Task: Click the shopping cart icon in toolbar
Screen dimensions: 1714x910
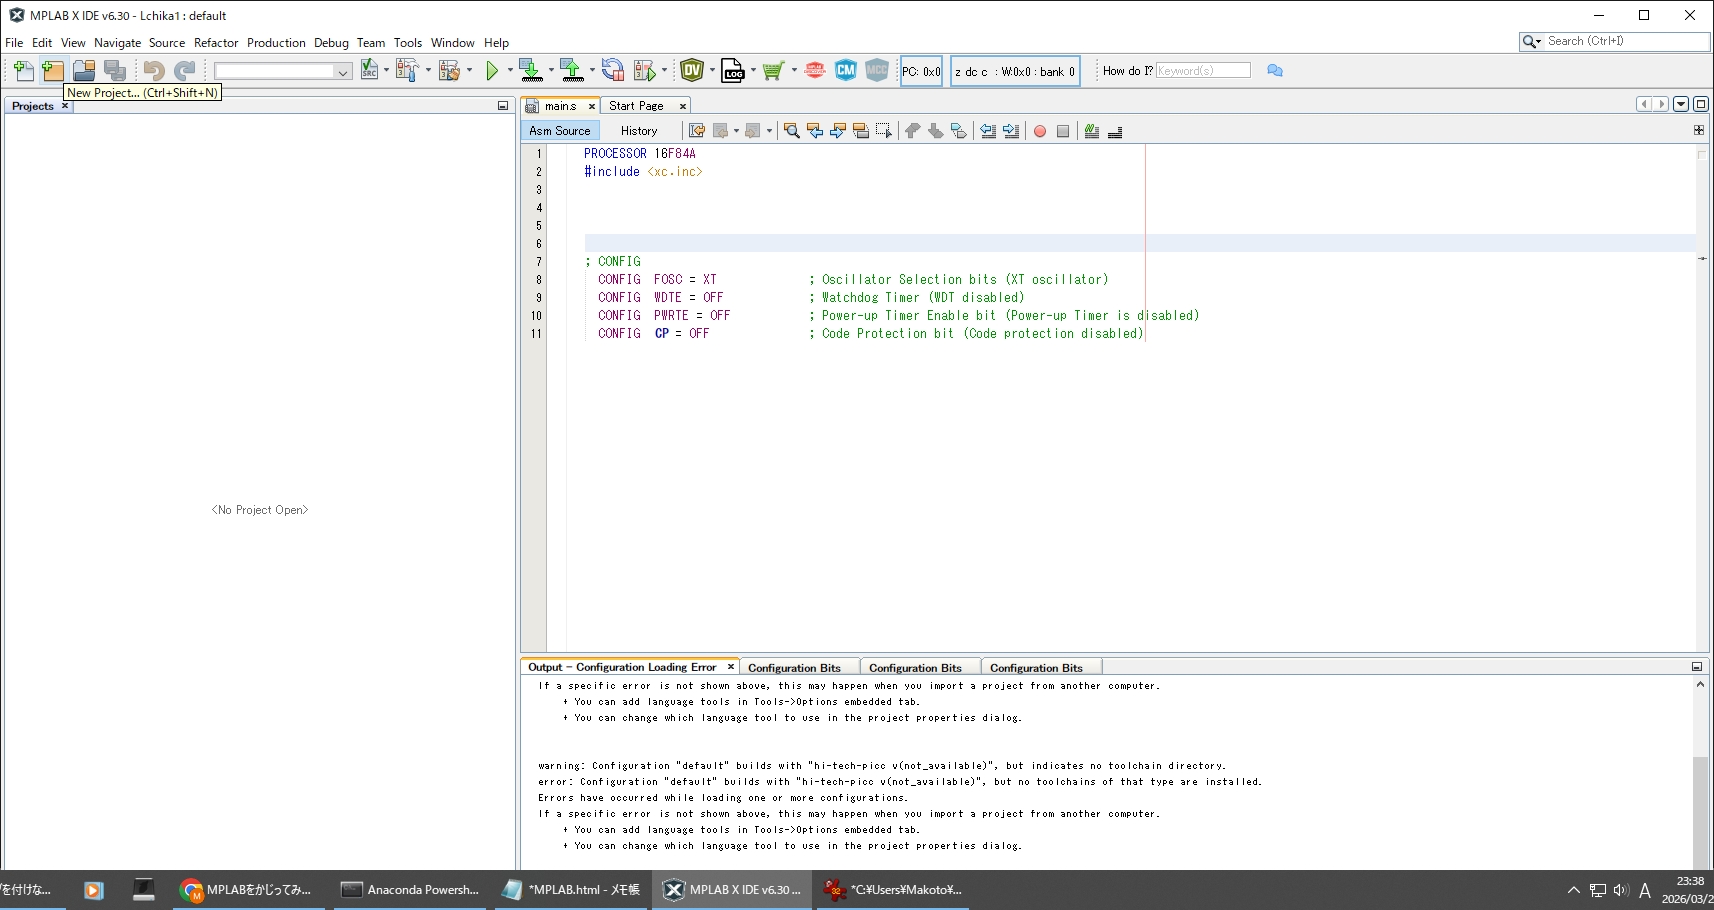Action: pos(772,71)
